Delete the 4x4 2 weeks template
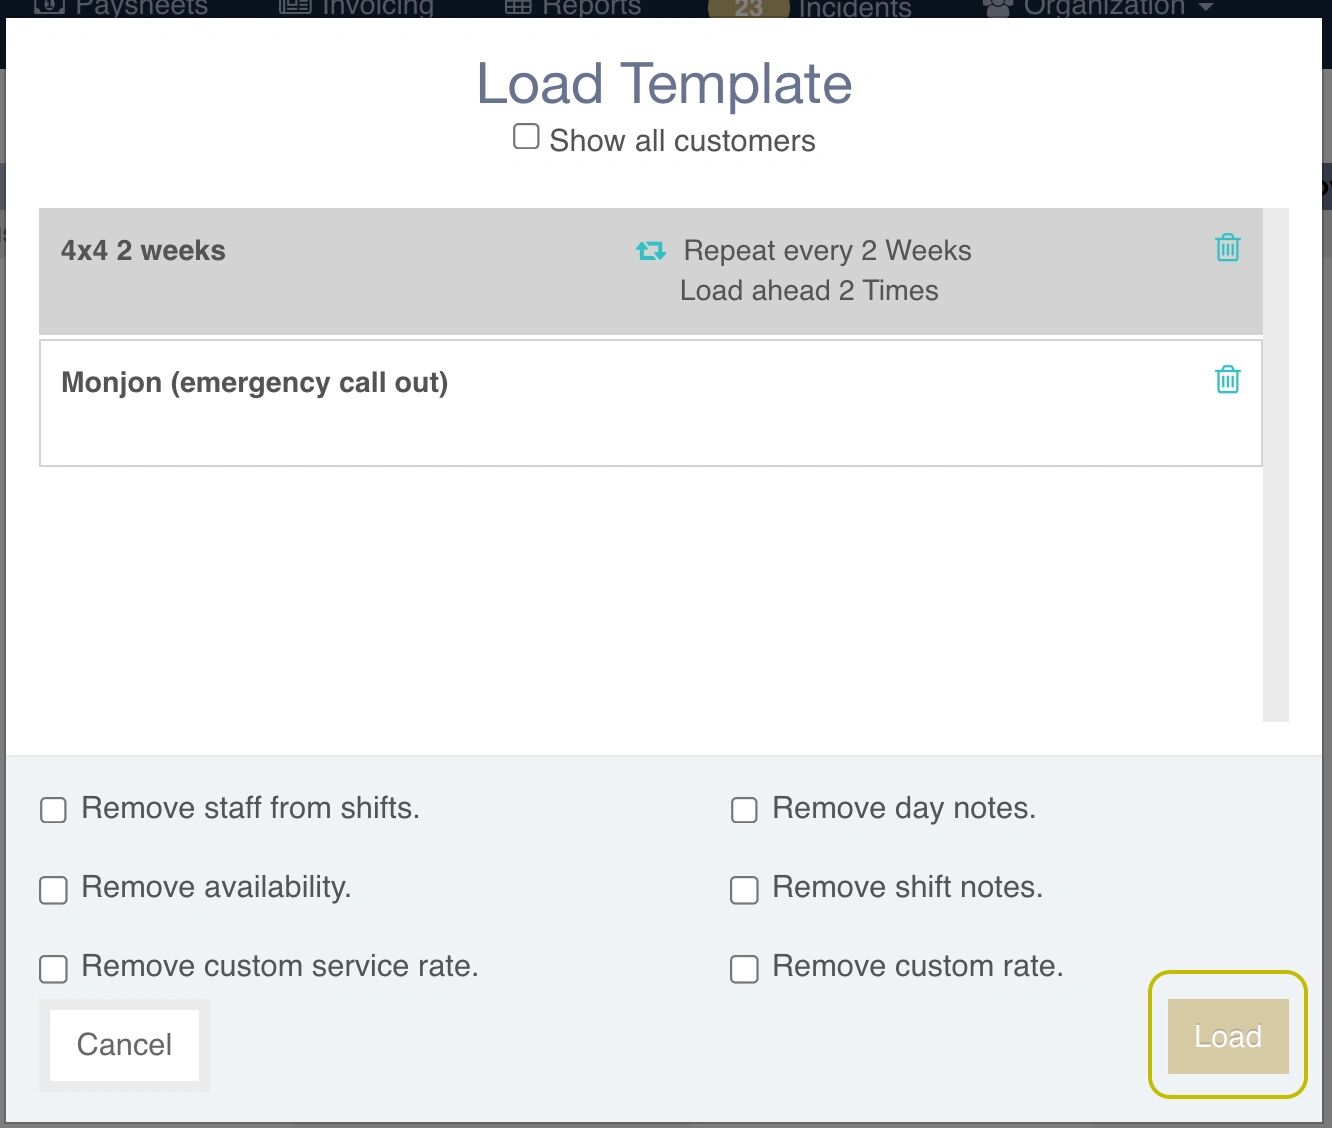 pos(1227,247)
